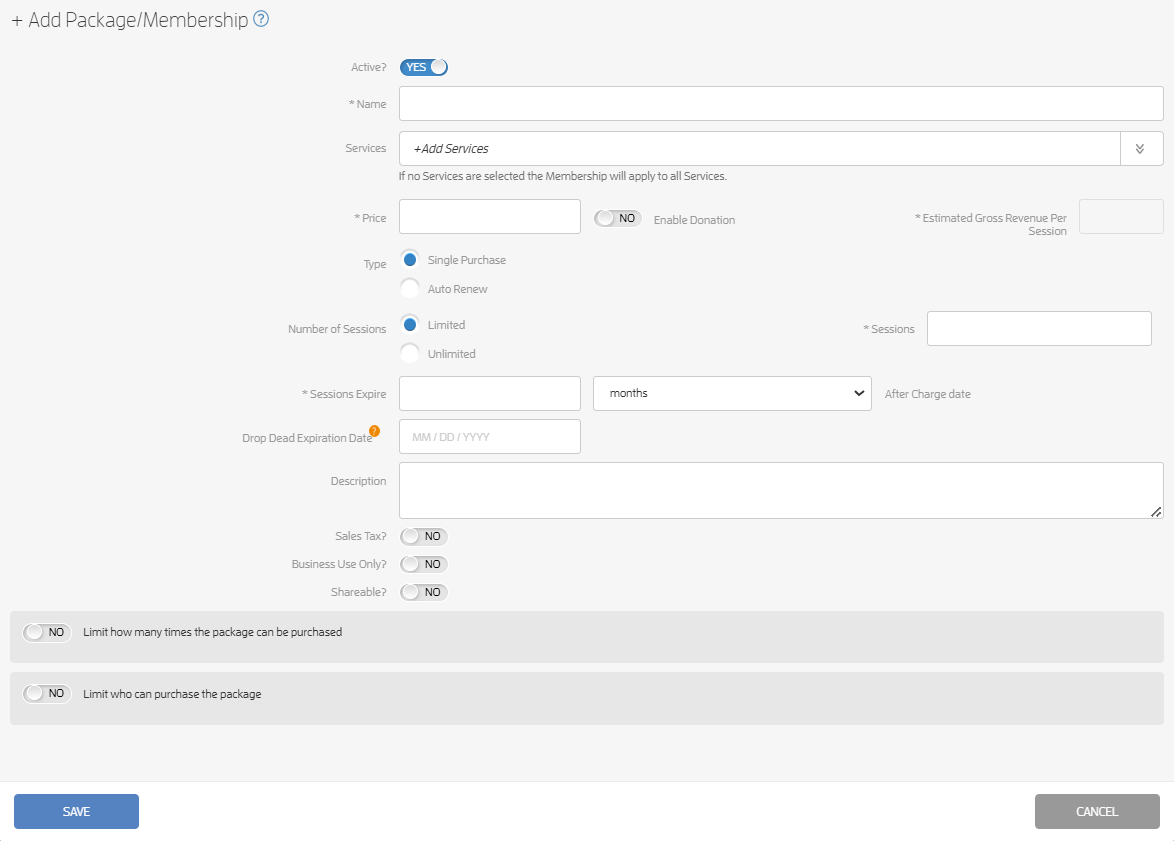This screenshot has width=1174, height=841.
Task: Click the orange Drop Dead Expiration Date info icon
Action: click(x=374, y=431)
